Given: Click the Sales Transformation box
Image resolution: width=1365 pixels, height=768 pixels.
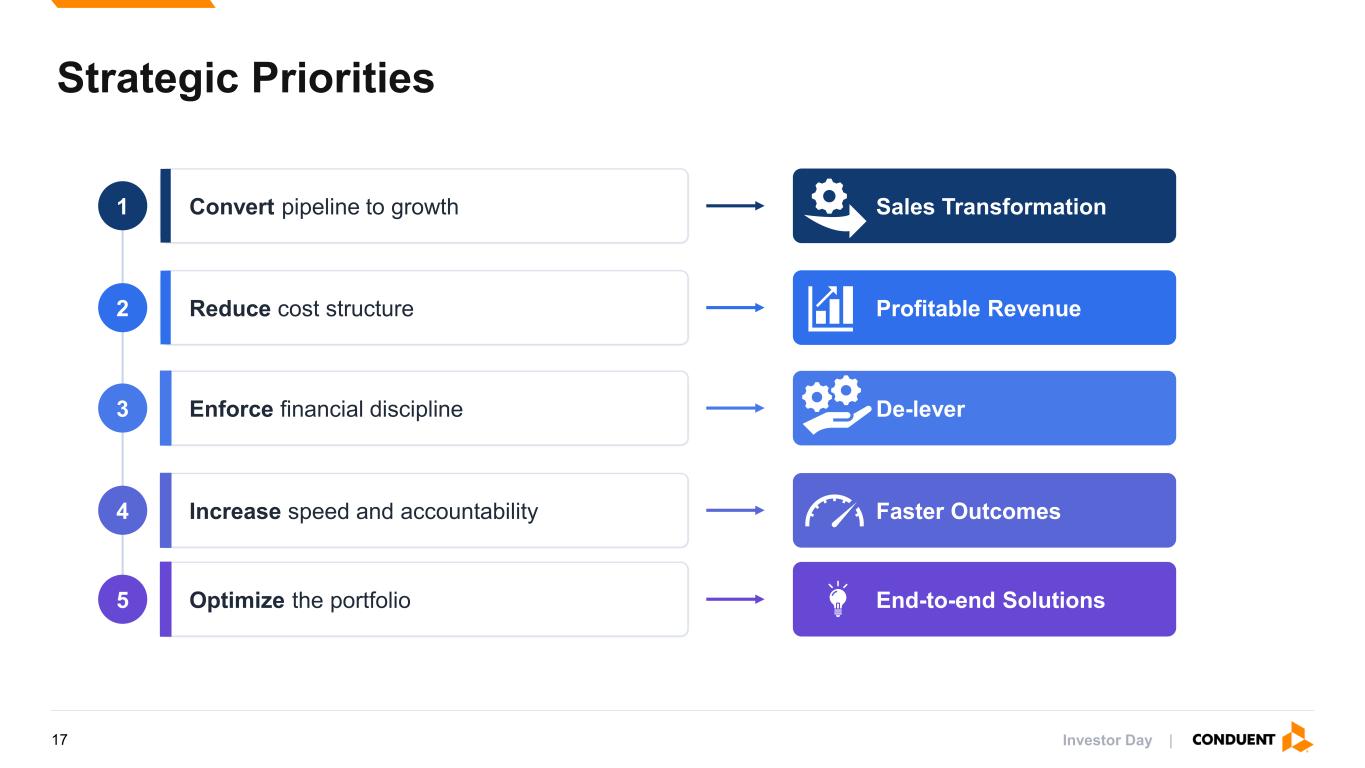Looking at the screenshot, I should tap(984, 206).
